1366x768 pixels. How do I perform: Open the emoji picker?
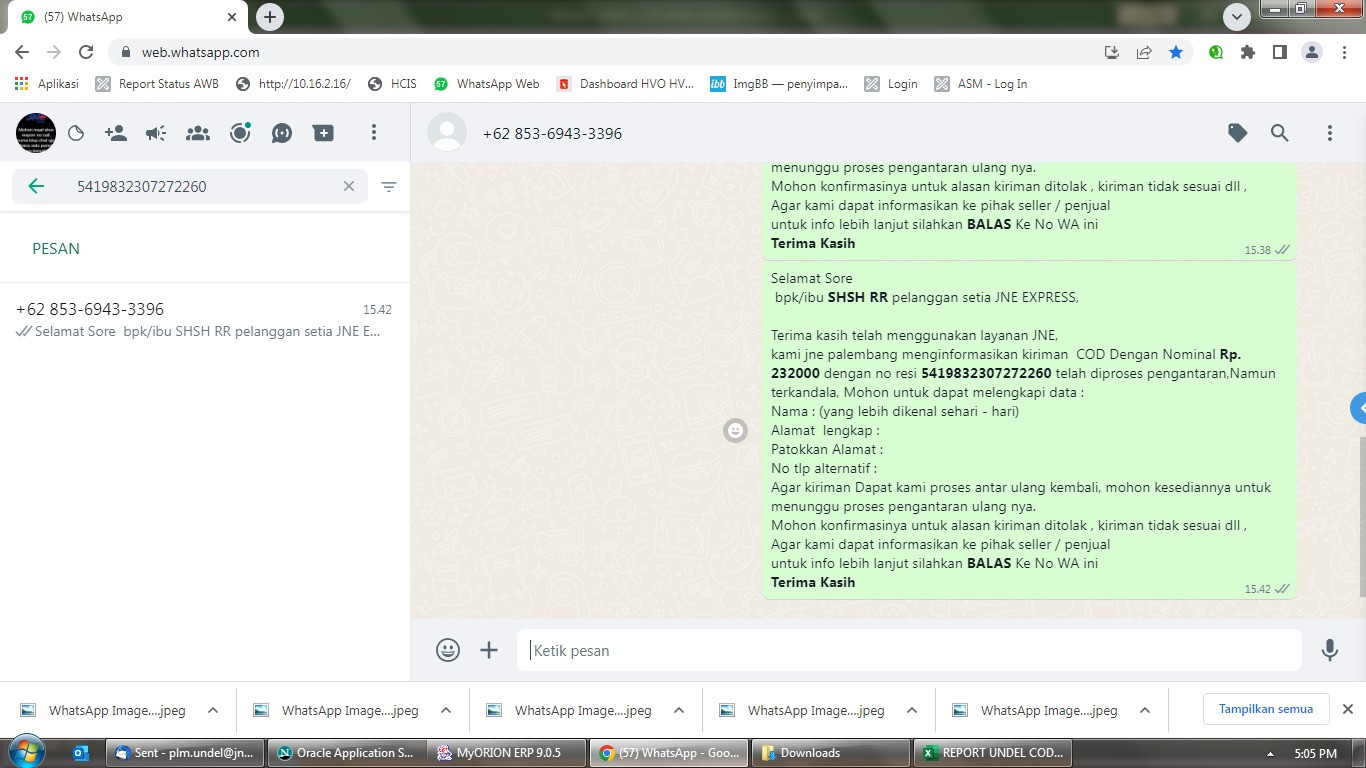pyautogui.click(x=448, y=650)
